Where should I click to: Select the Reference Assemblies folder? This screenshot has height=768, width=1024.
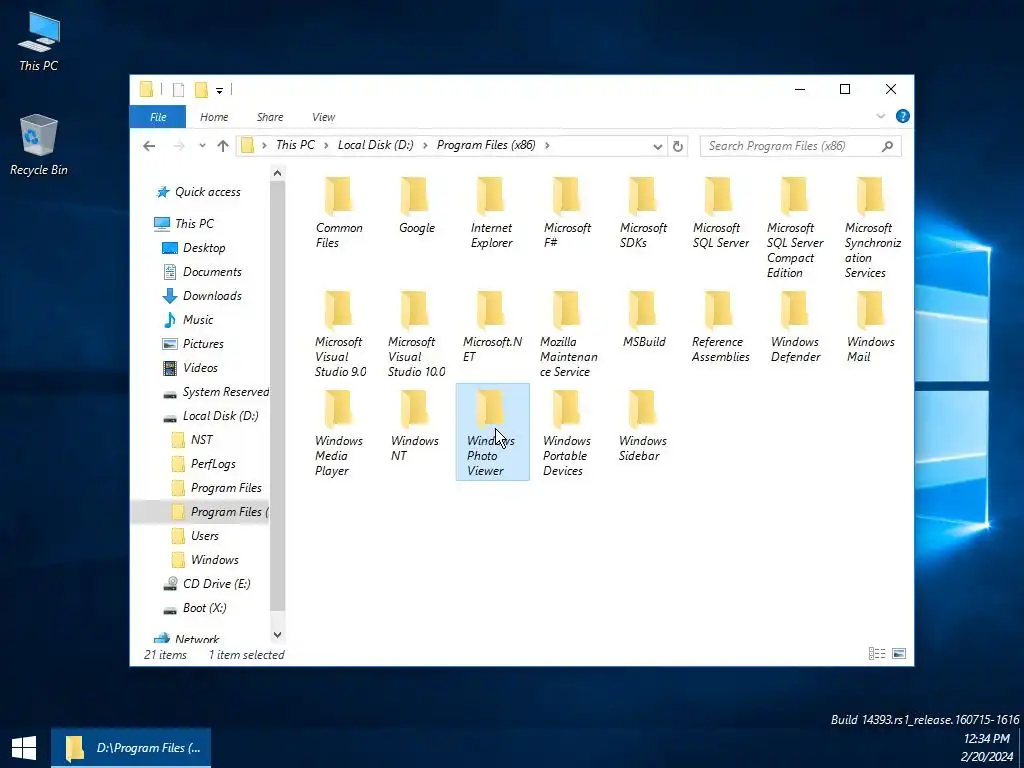click(x=720, y=327)
